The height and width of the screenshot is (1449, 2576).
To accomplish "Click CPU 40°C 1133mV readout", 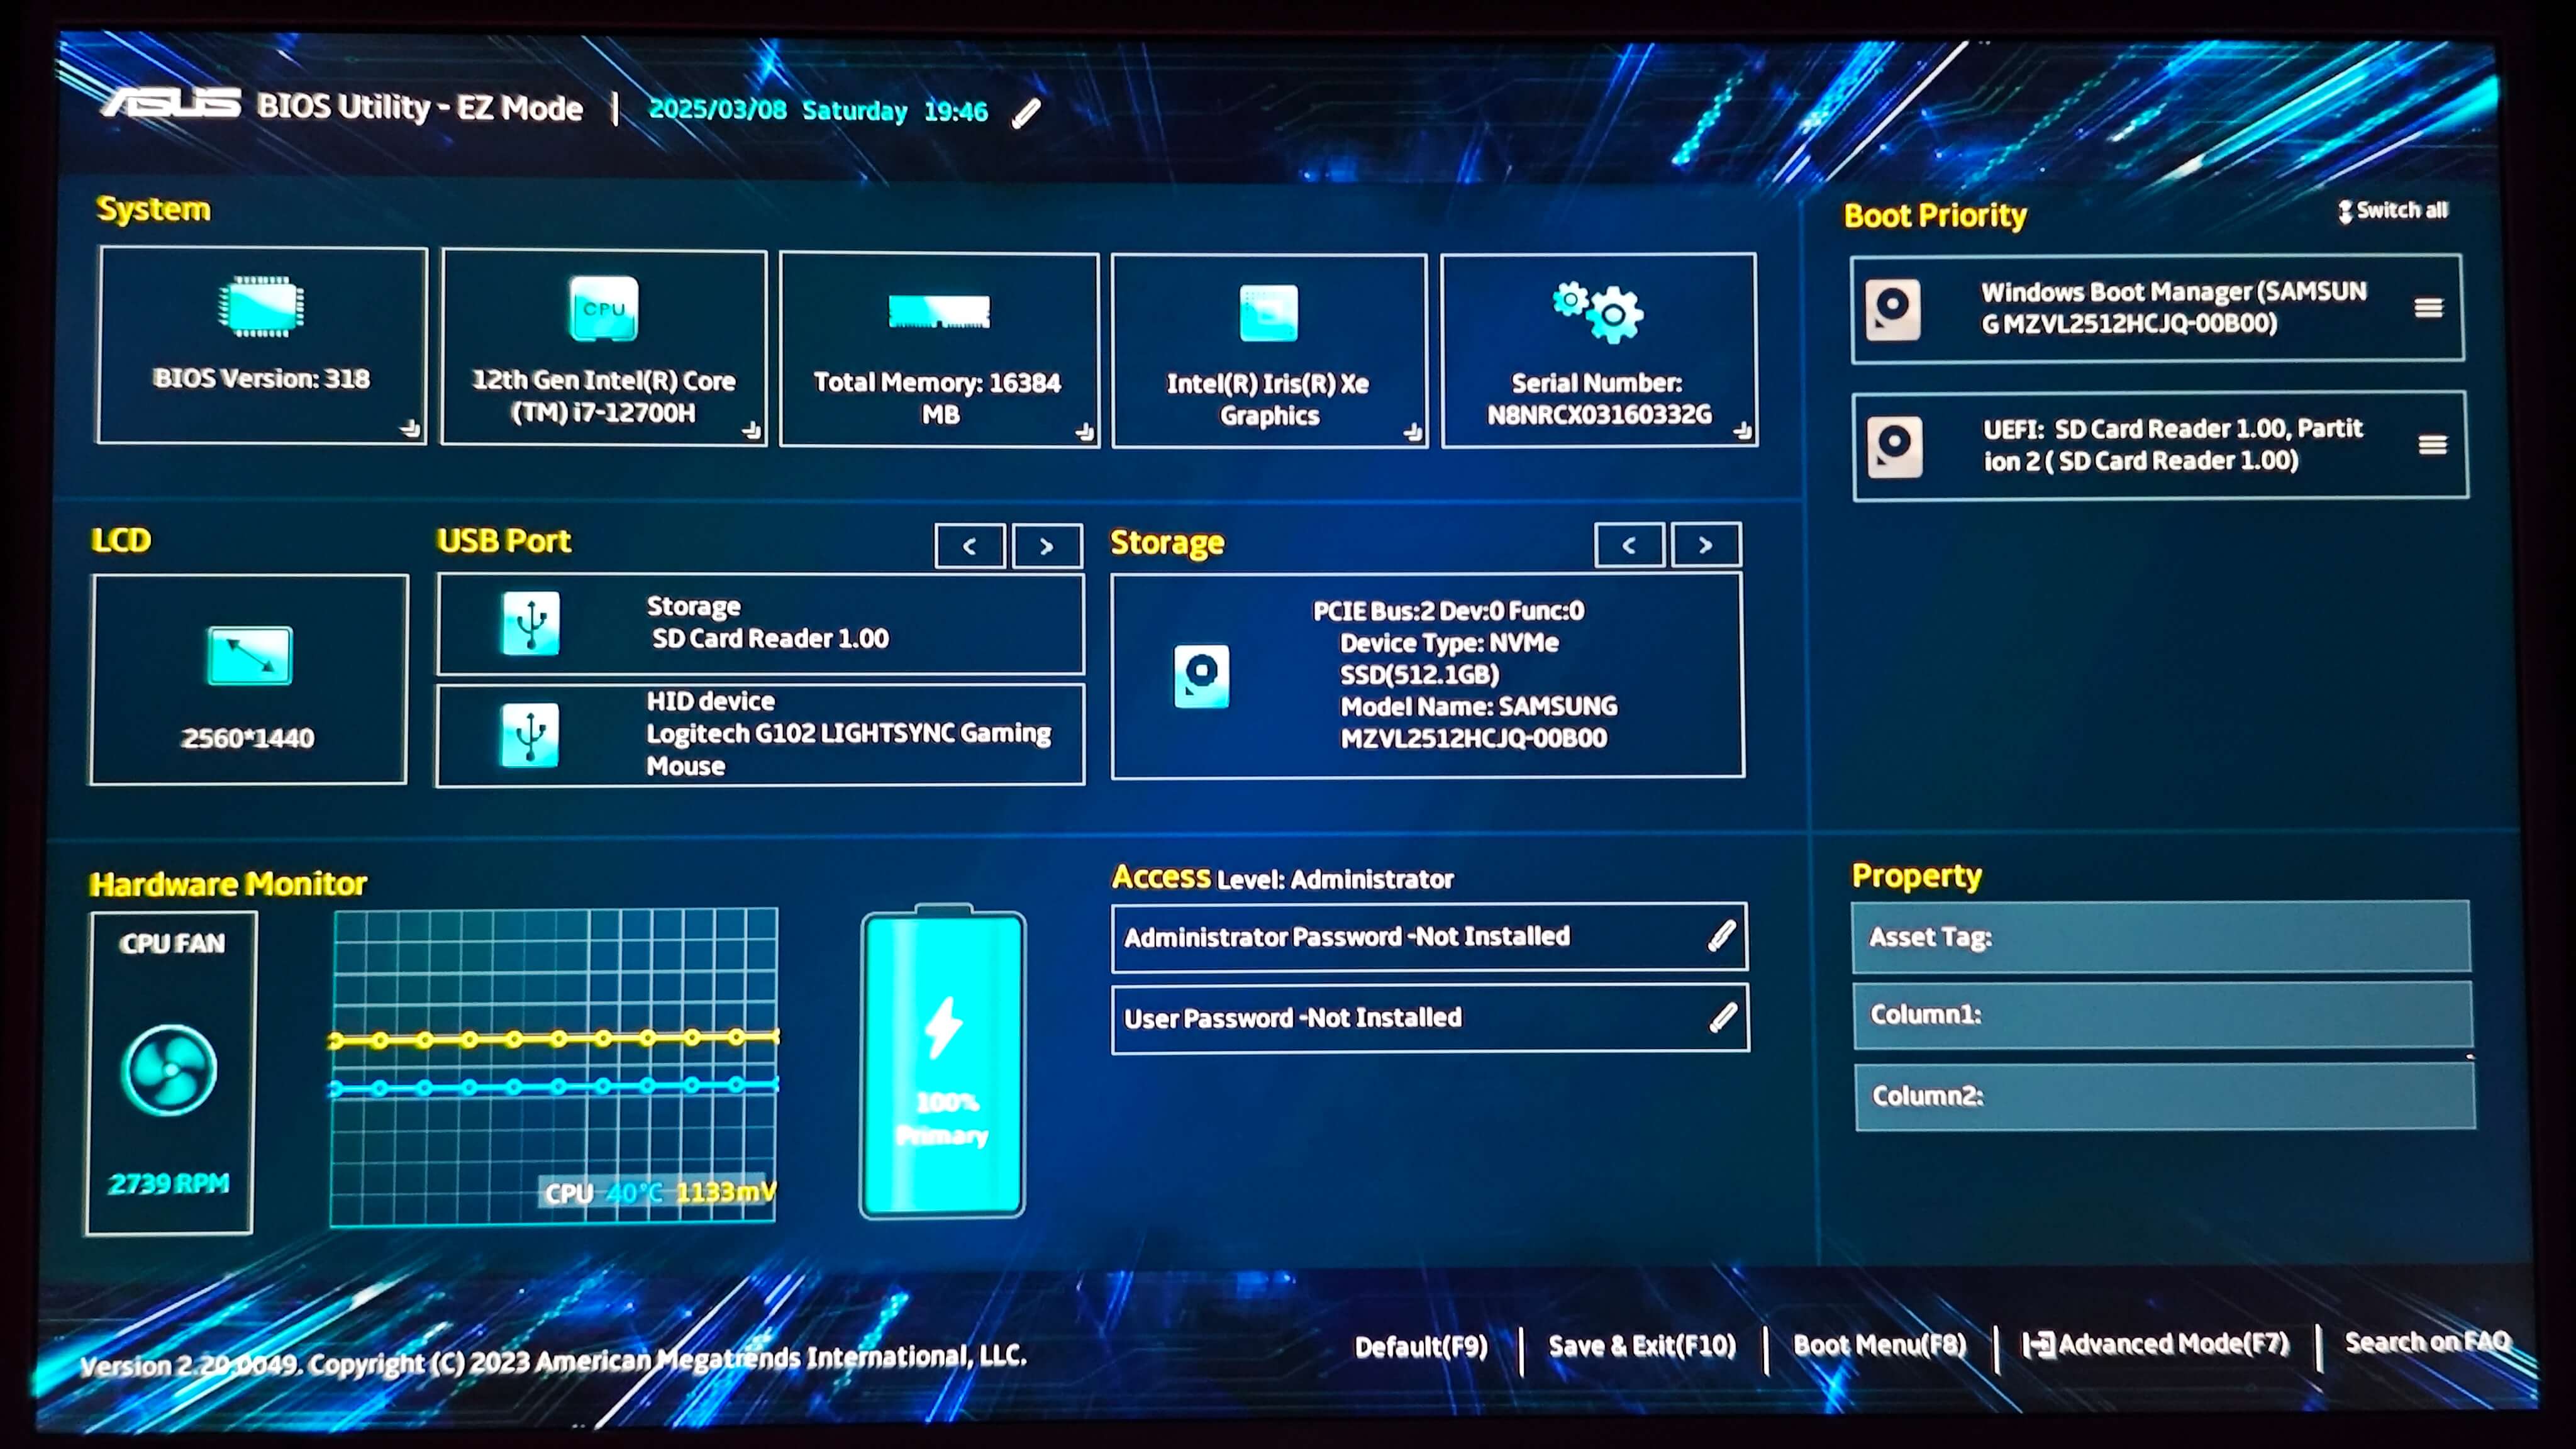I will [659, 1192].
